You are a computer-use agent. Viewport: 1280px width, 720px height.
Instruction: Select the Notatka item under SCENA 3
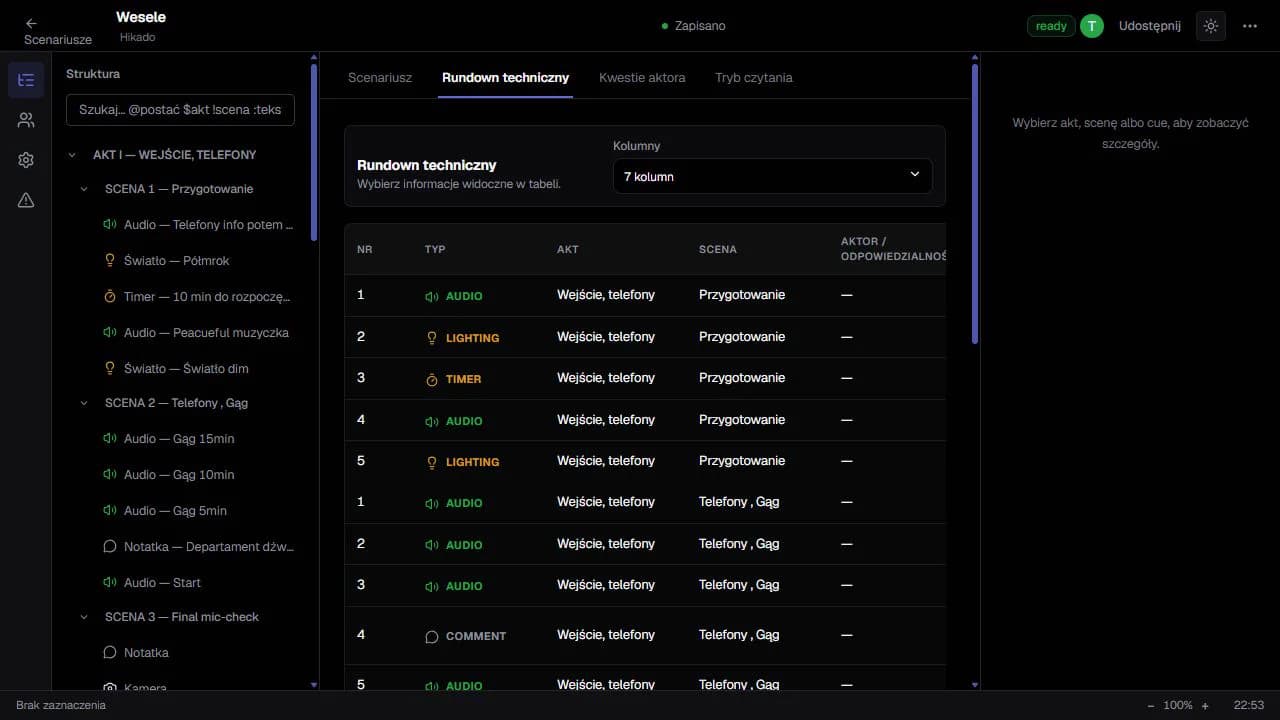click(146, 653)
